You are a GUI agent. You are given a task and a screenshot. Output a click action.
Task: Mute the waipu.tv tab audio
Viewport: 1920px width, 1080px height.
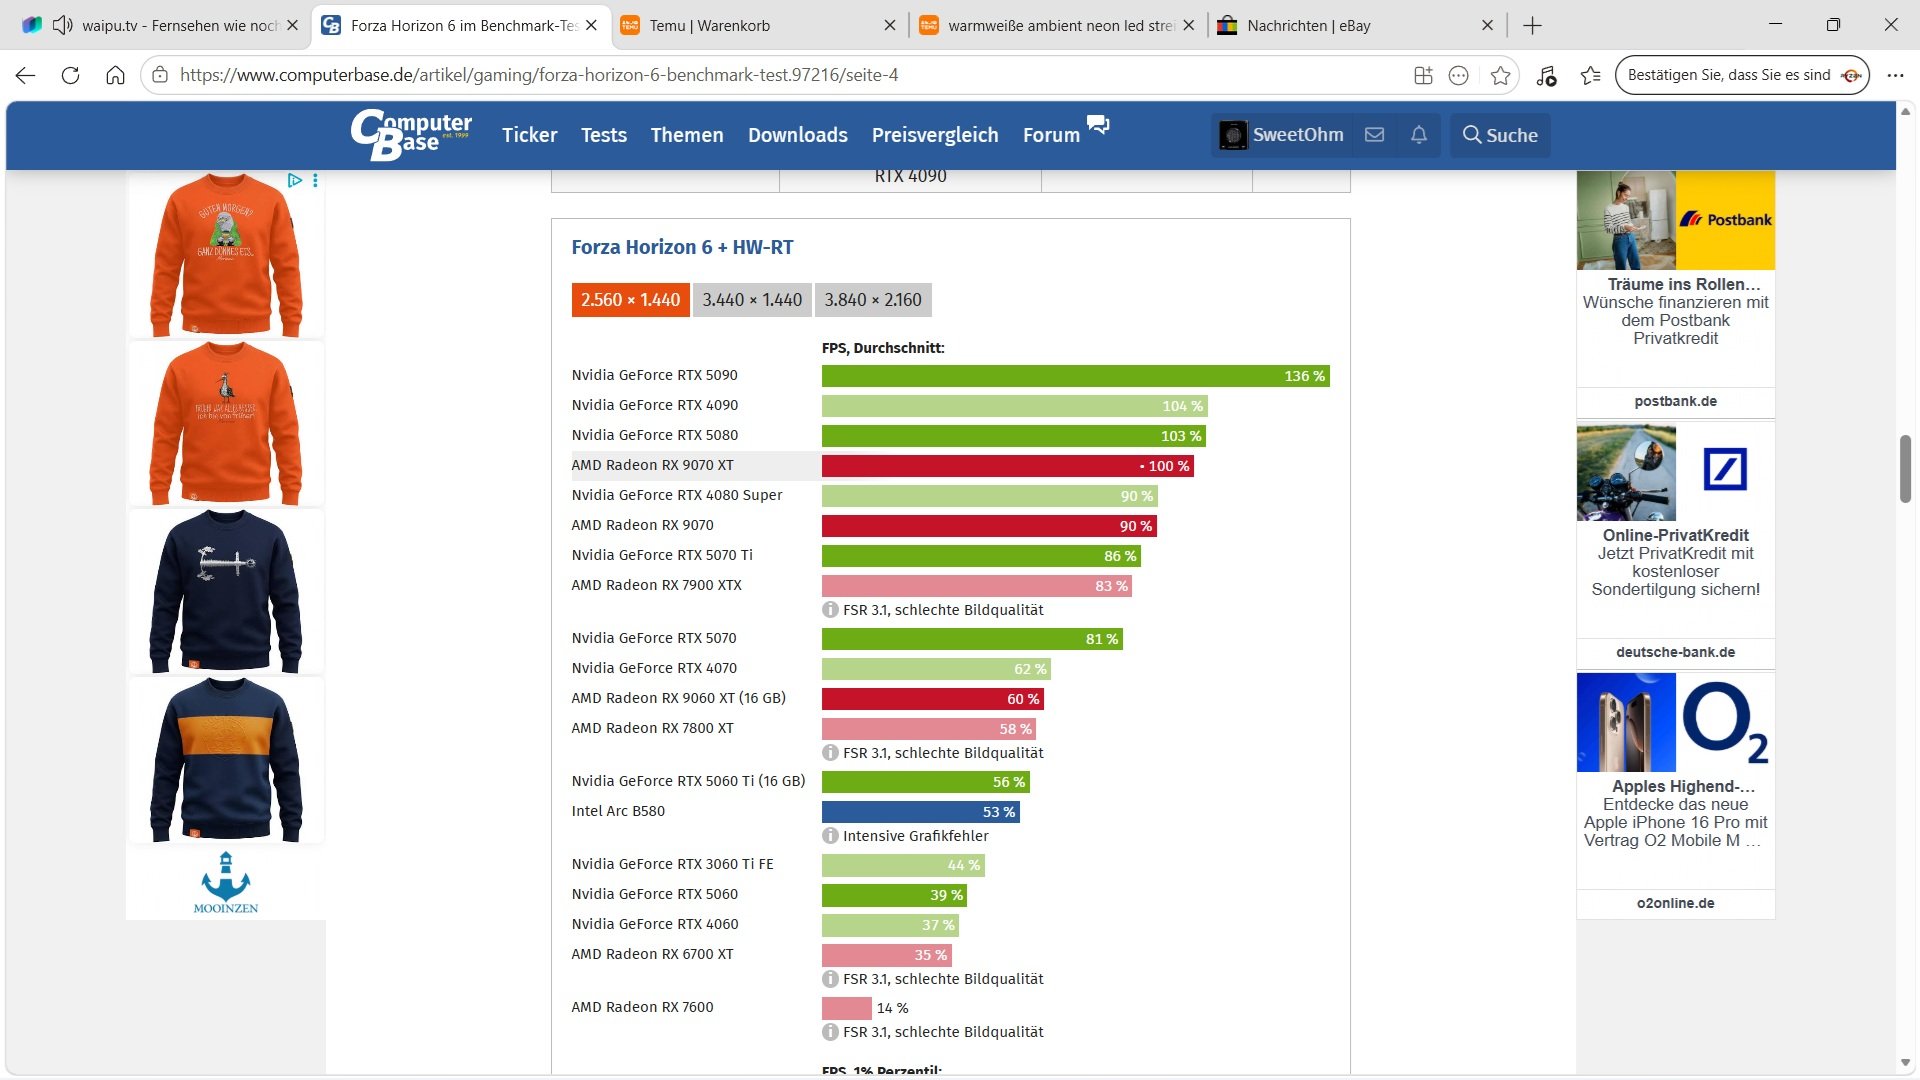[x=62, y=25]
